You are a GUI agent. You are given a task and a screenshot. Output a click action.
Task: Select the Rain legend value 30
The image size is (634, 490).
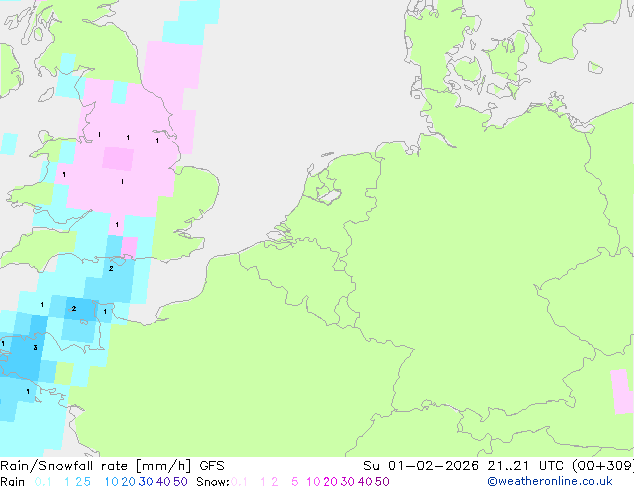coord(146,482)
